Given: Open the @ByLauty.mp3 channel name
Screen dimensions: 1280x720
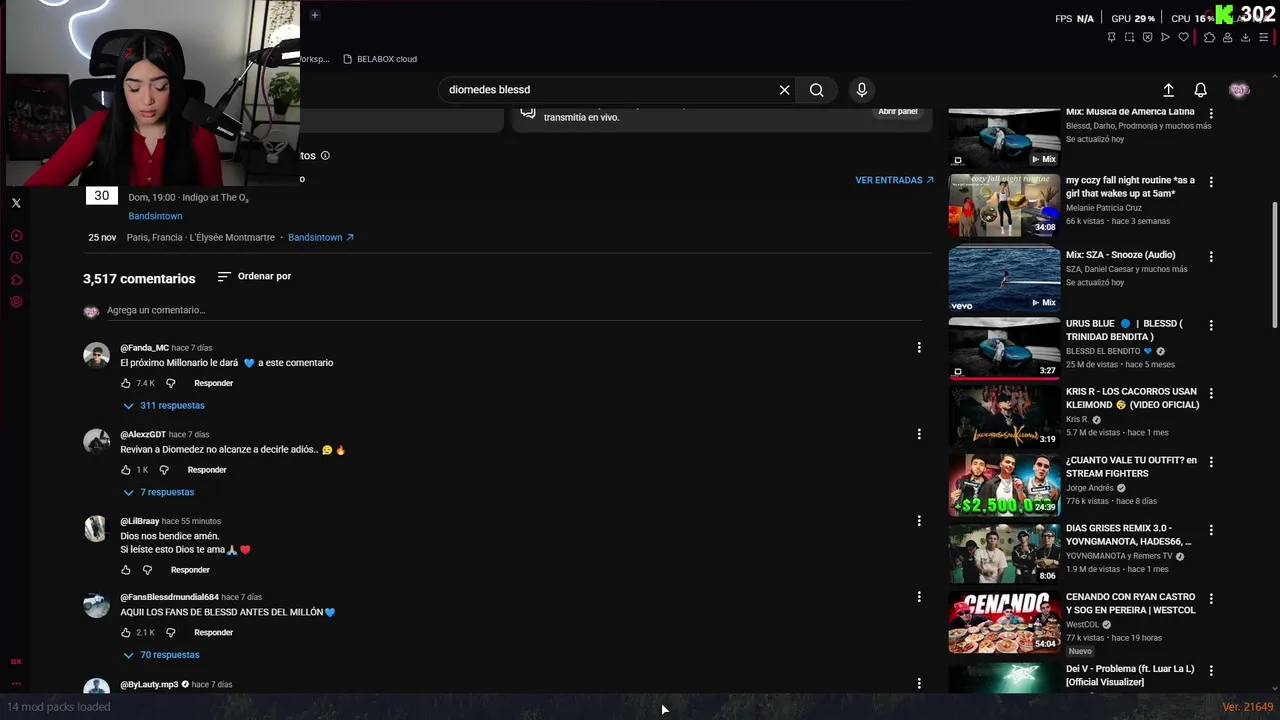Looking at the screenshot, I should pos(149,685).
